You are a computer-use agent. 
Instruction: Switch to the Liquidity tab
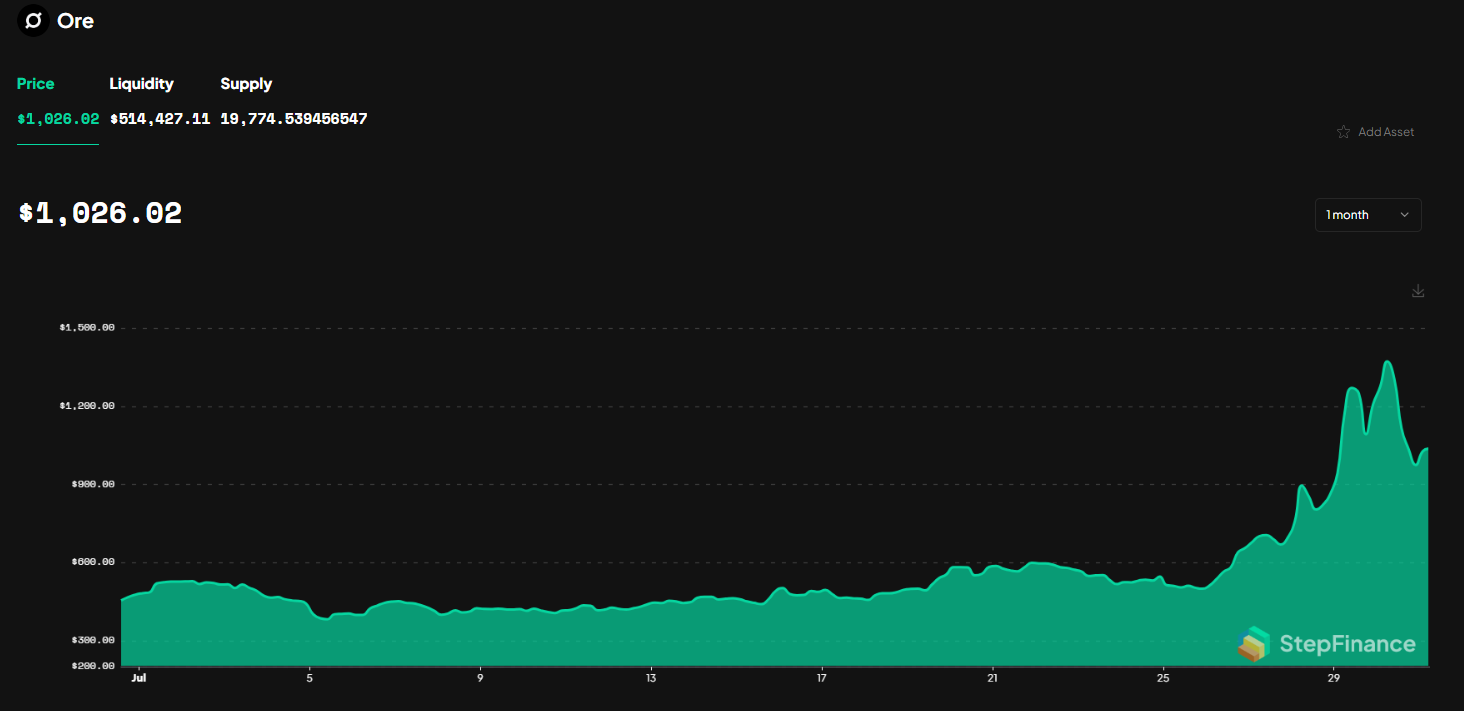[141, 84]
